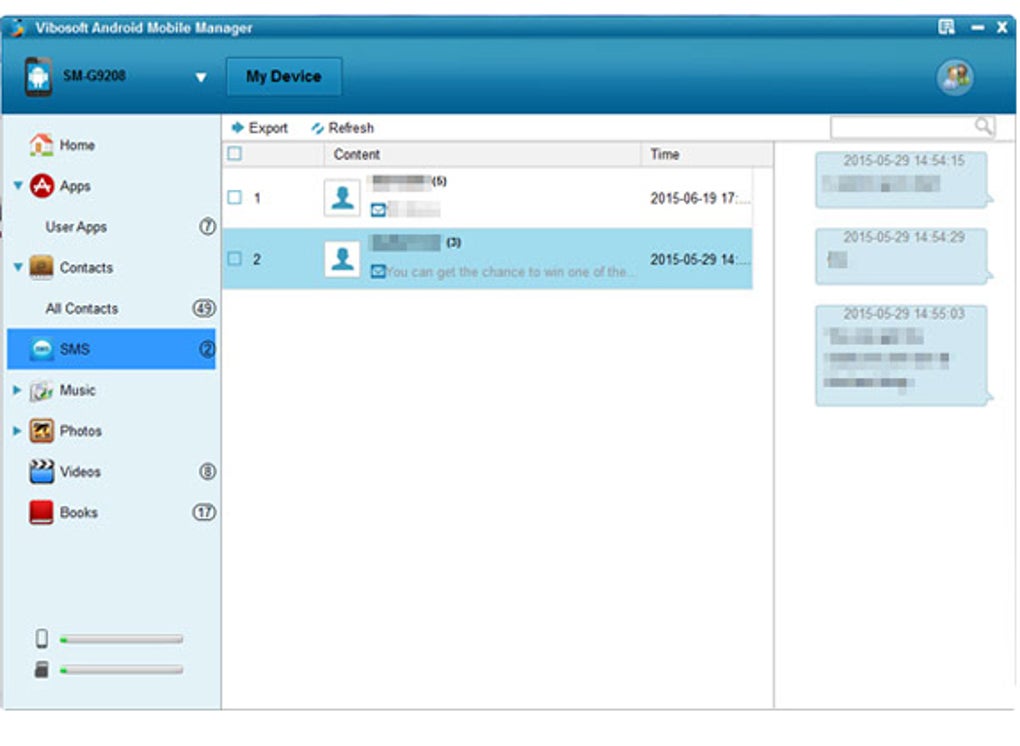
Task: Click All Contacts count badge 49
Action: 204,308
